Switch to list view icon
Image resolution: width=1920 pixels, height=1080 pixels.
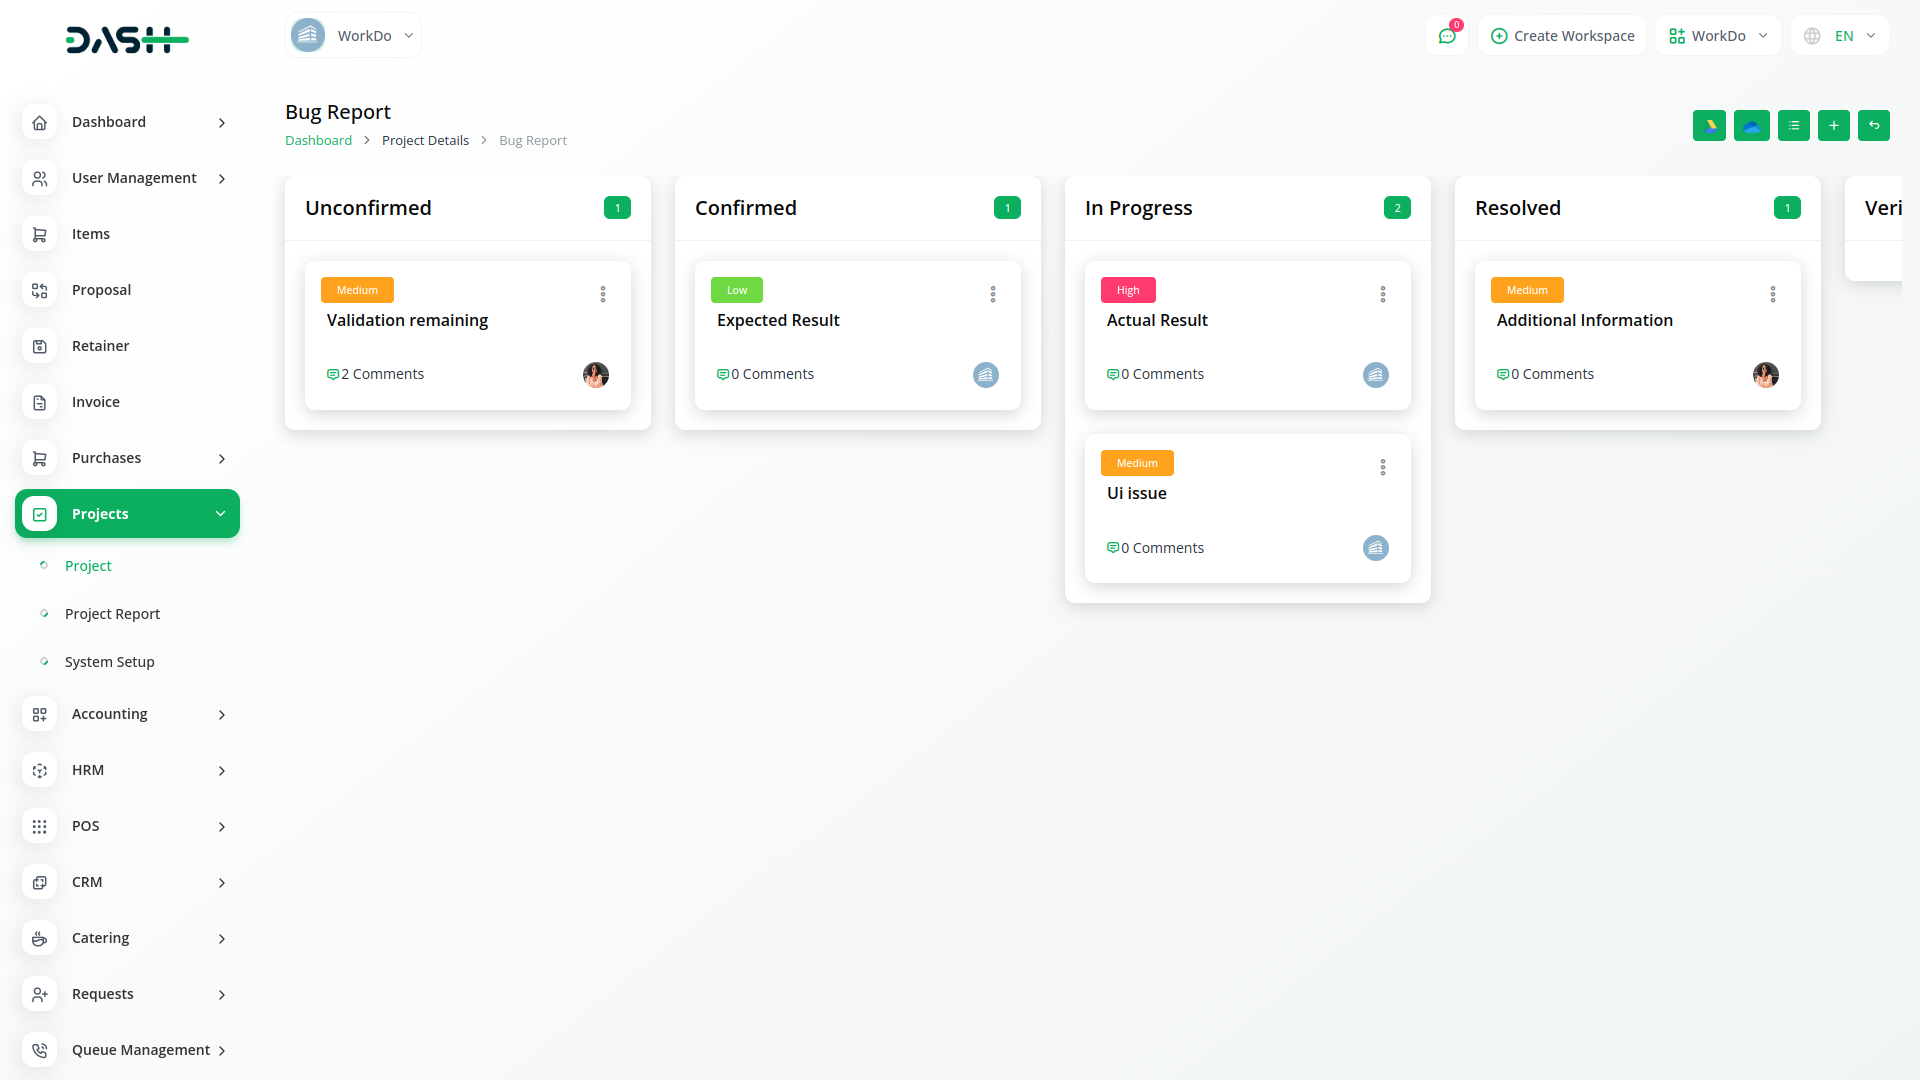1793,126
